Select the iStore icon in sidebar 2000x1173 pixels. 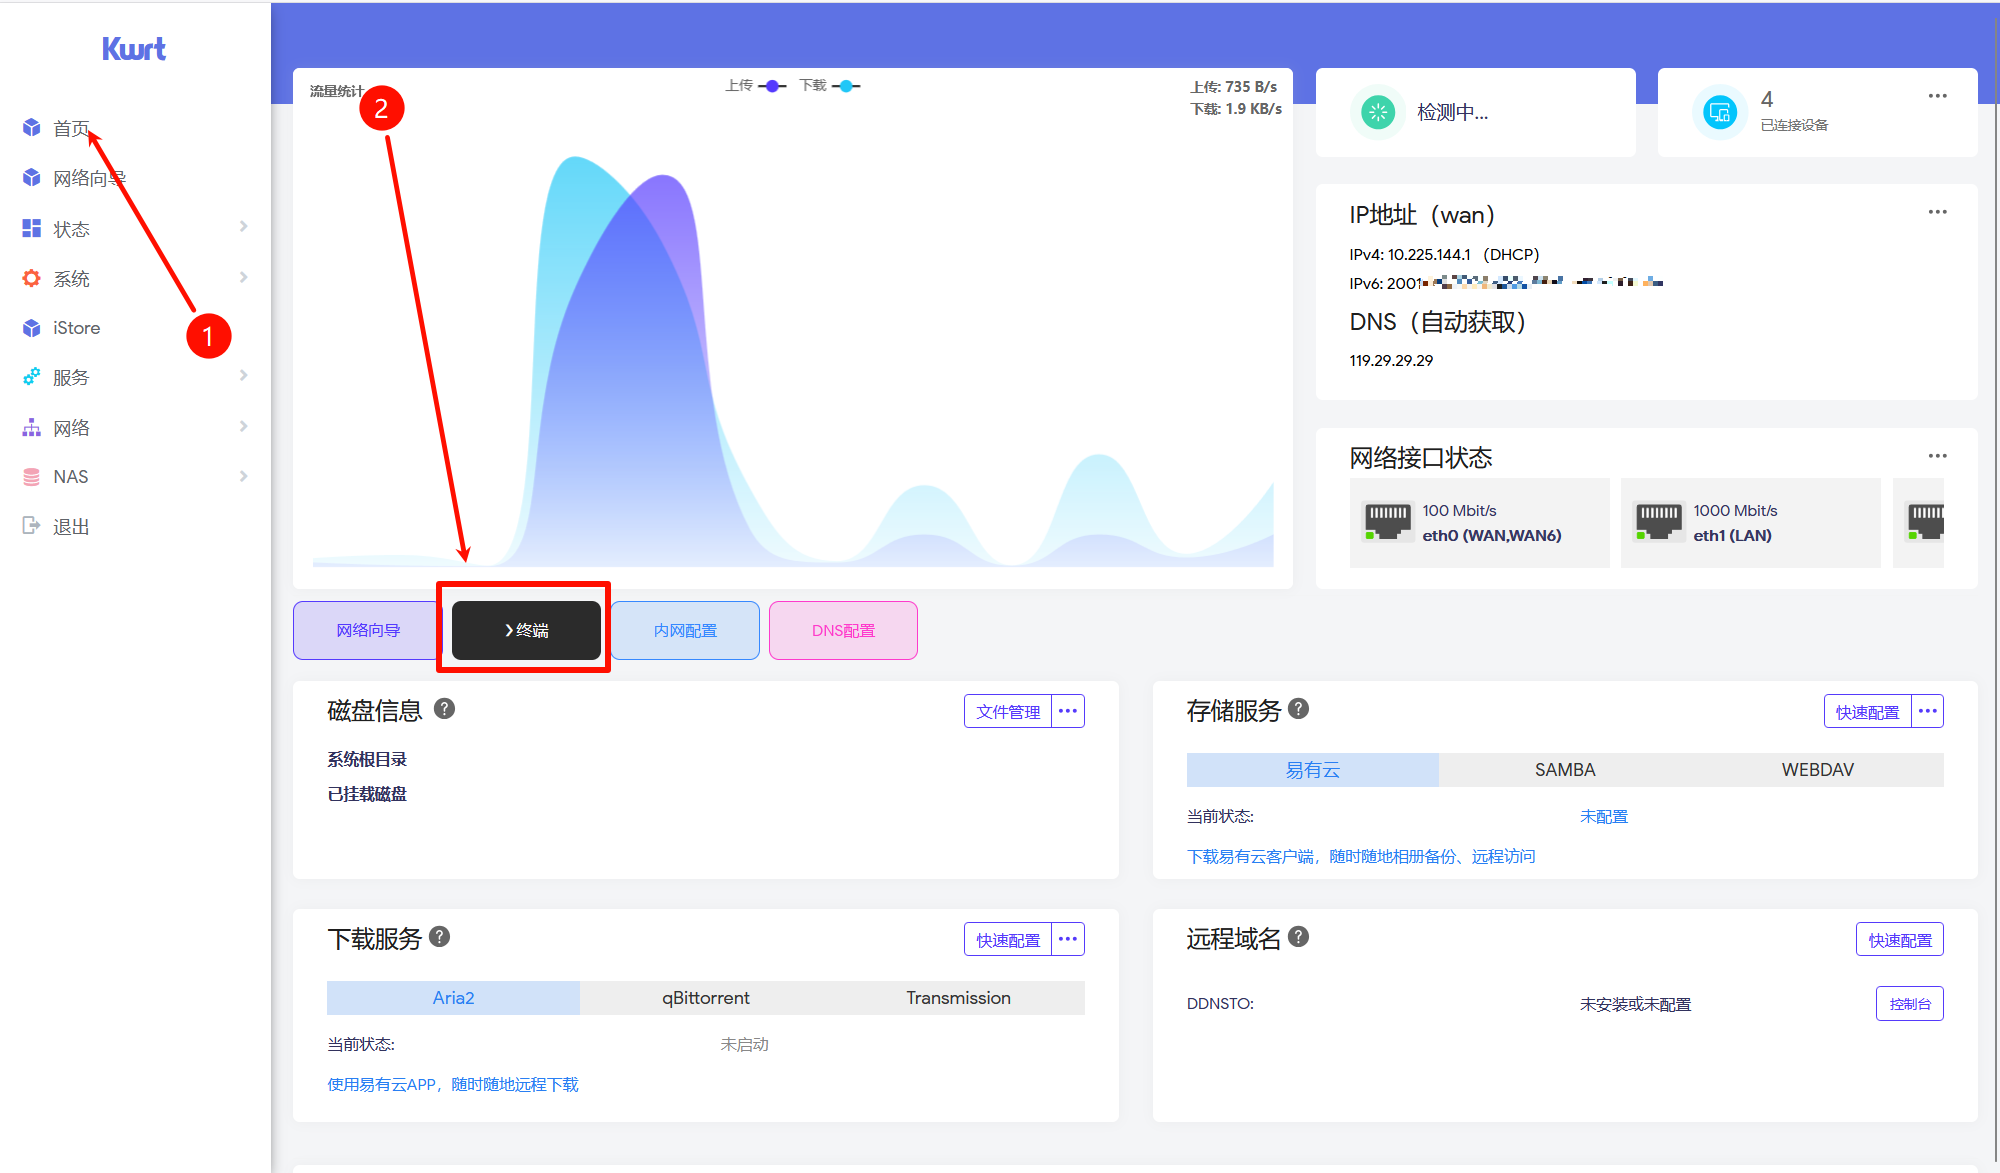tap(30, 327)
